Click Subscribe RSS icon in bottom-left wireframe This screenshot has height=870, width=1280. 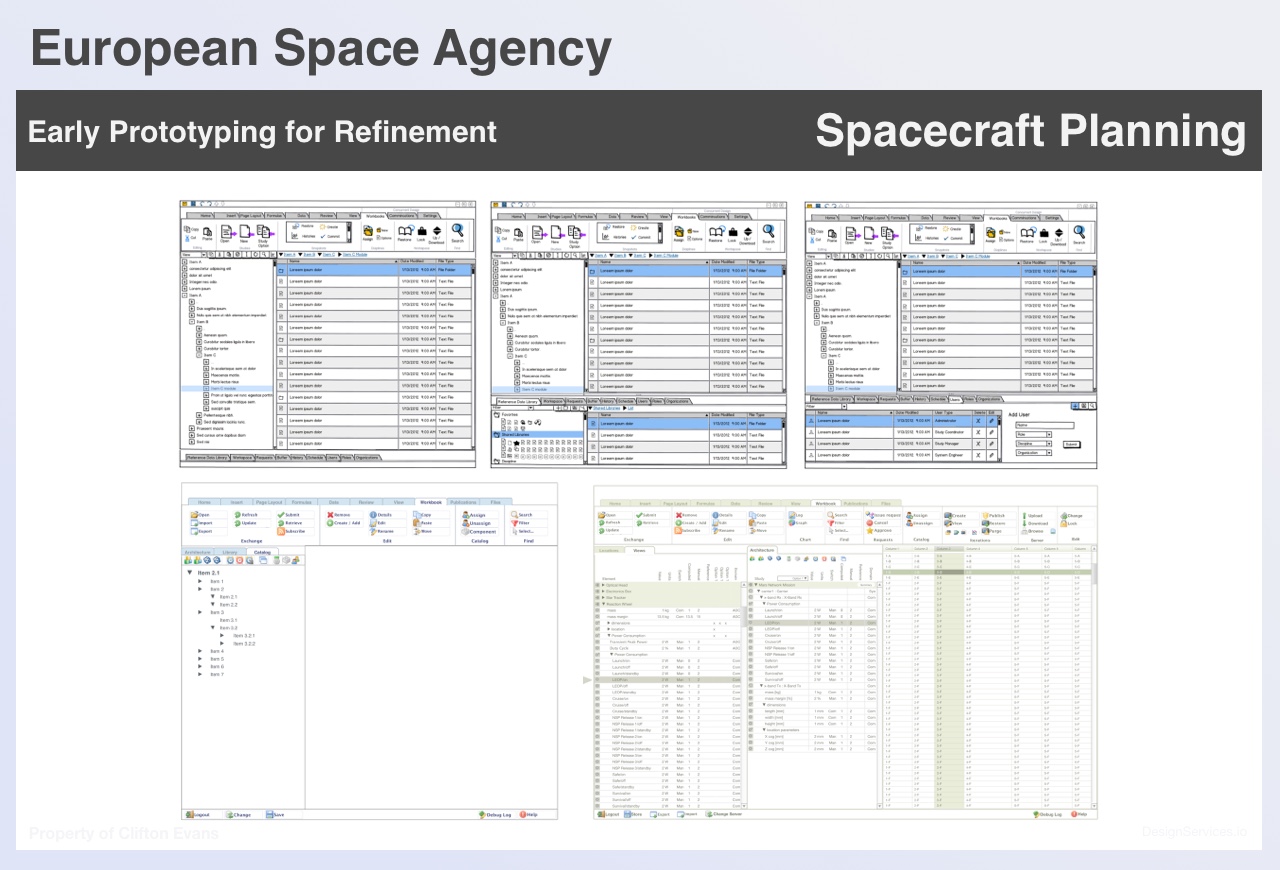tap(281, 531)
